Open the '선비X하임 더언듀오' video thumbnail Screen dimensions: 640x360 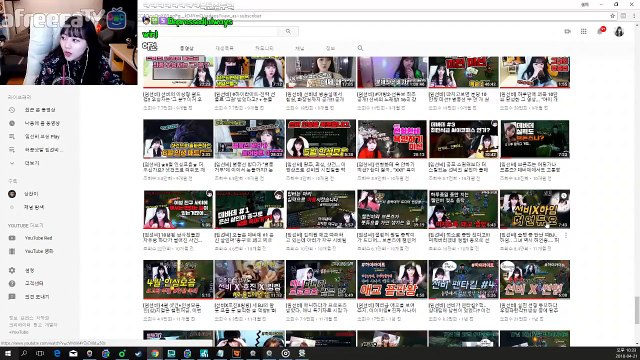(535, 209)
